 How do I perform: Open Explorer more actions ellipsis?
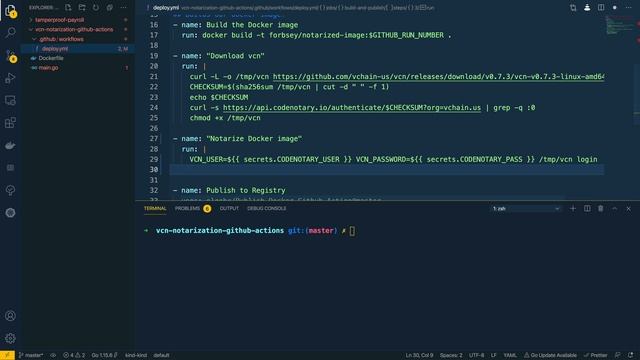(123, 7)
